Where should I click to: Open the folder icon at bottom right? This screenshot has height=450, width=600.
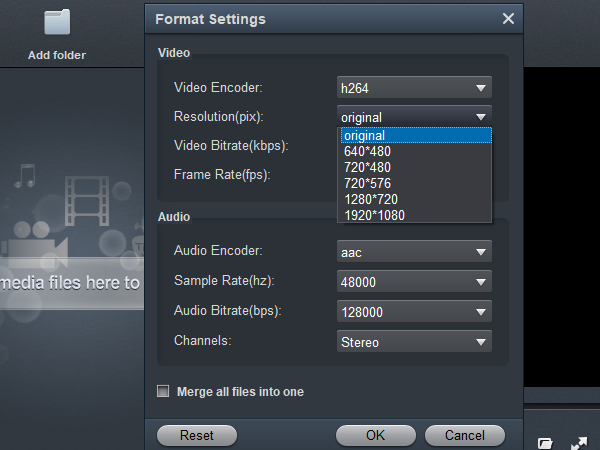click(x=545, y=443)
